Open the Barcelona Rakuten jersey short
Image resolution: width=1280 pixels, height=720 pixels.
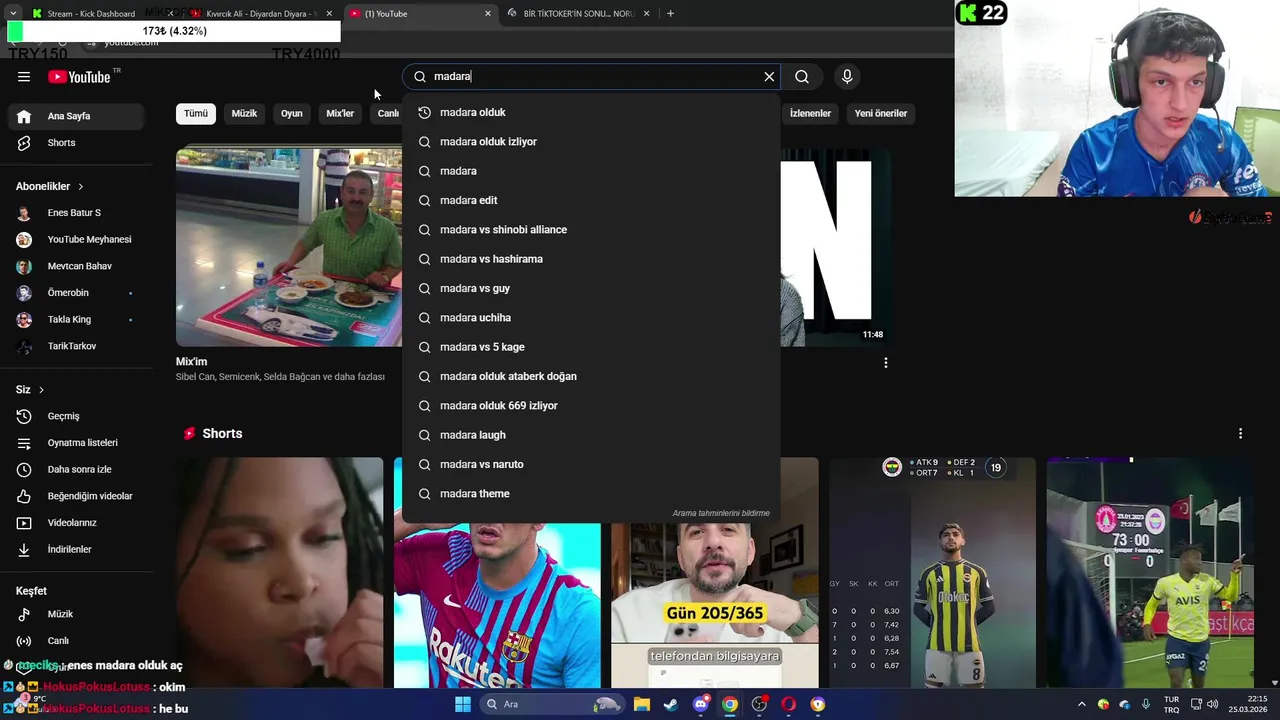497,605
